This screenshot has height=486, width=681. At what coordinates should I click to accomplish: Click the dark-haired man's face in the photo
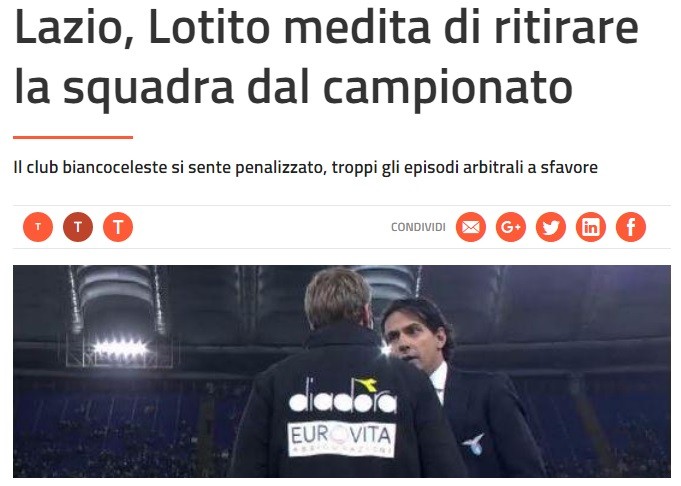point(412,341)
